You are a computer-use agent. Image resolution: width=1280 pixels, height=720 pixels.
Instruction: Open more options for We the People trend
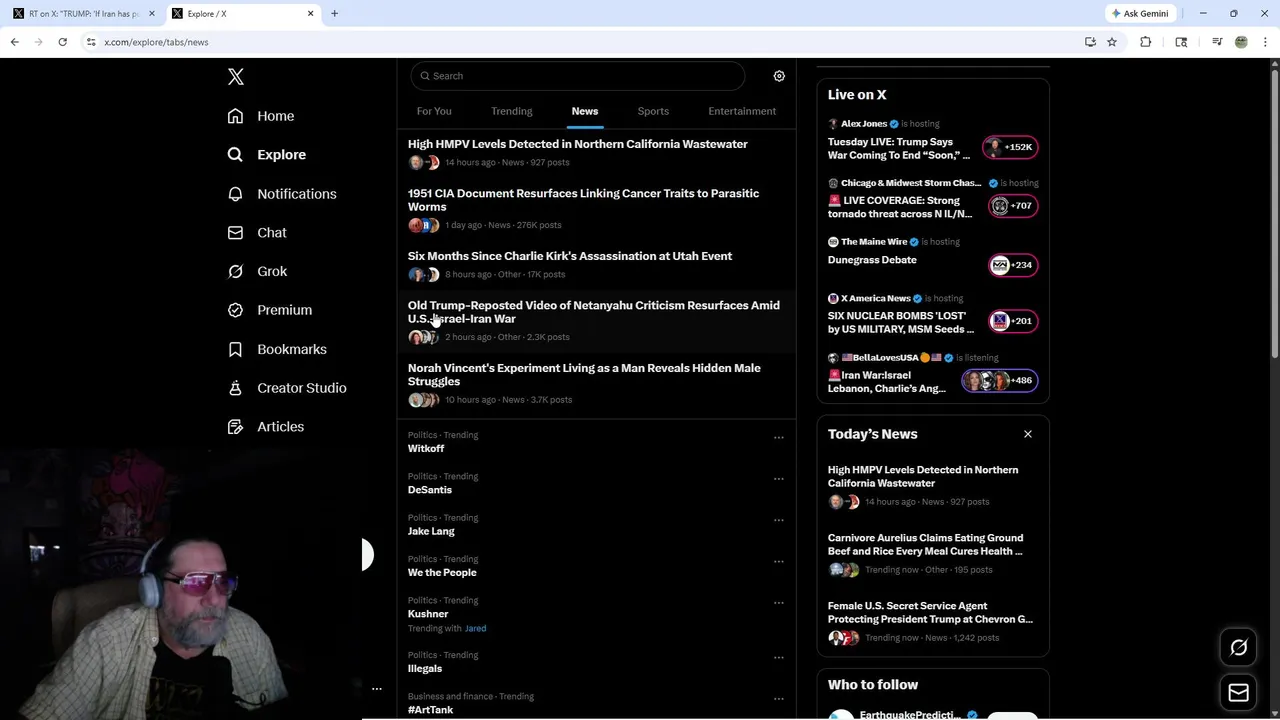pyautogui.click(x=778, y=561)
